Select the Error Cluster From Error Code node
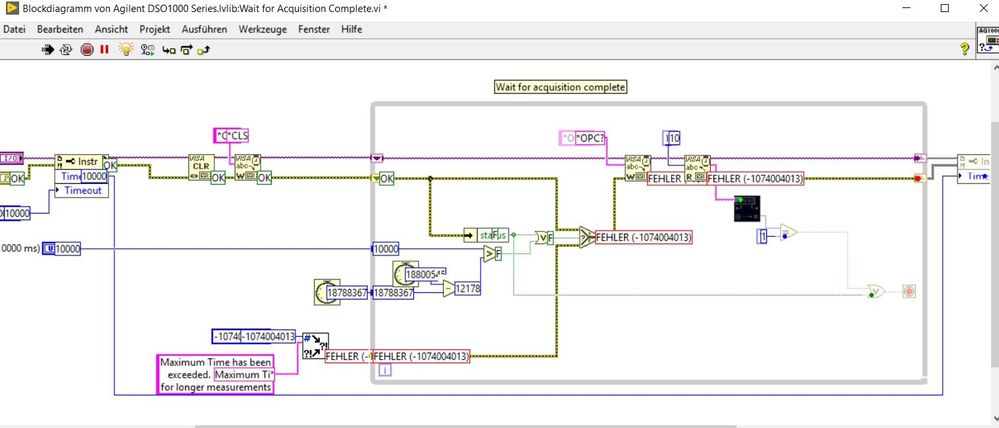Viewport: 999px width, 428px height. coord(315,346)
